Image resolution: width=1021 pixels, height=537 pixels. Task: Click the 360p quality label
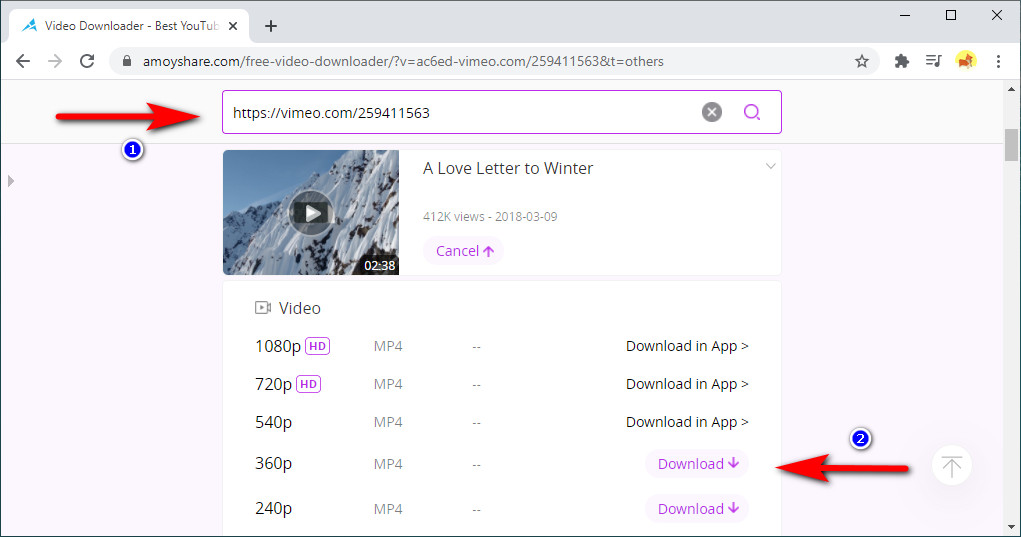[x=273, y=464]
